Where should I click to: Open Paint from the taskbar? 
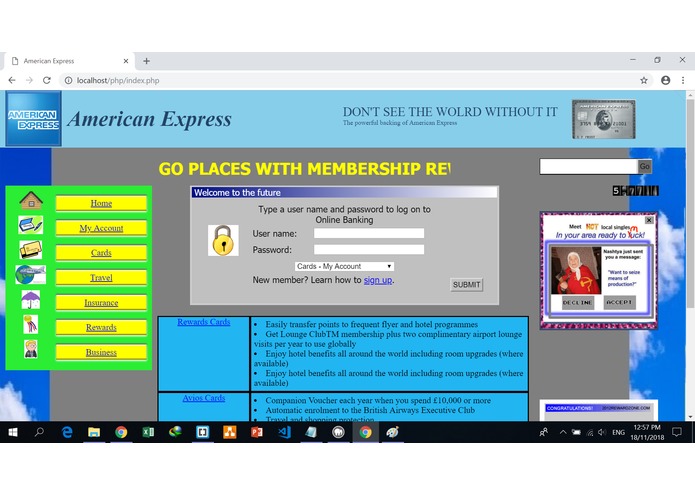coord(392,432)
